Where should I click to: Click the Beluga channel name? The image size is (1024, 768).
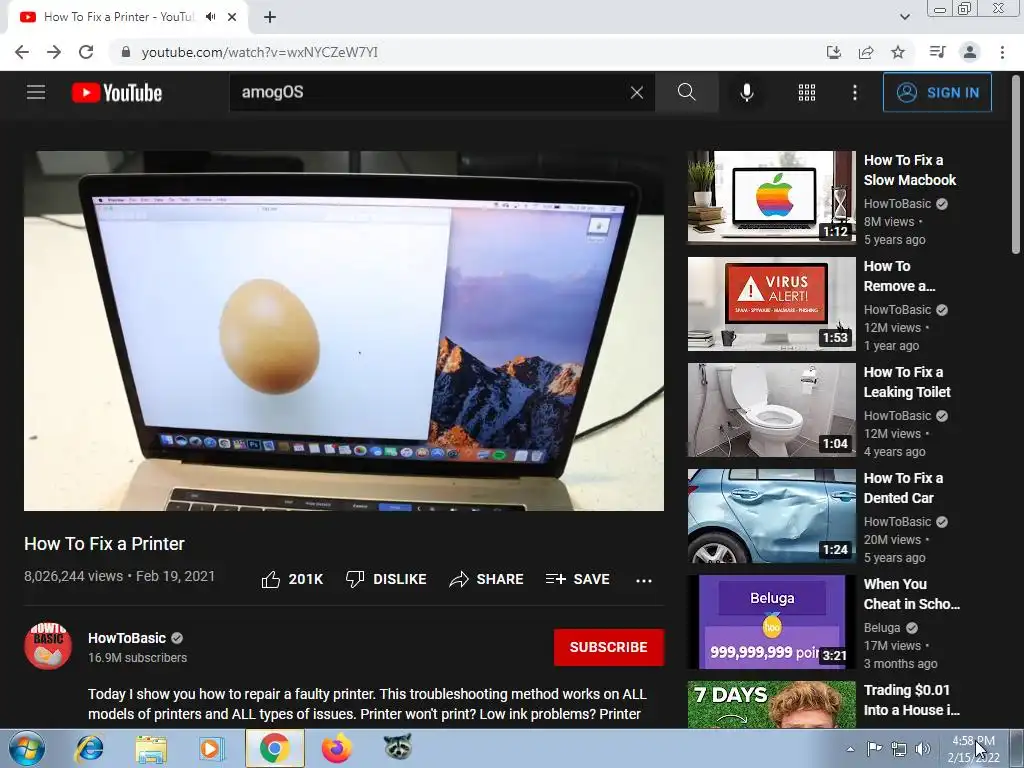click(x=882, y=628)
